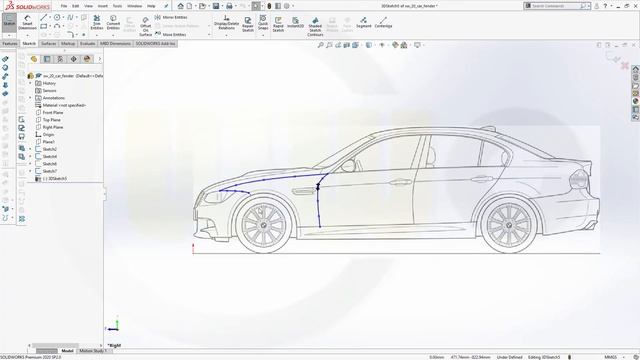
Task: Open the File menu
Action: click(x=64, y=6)
